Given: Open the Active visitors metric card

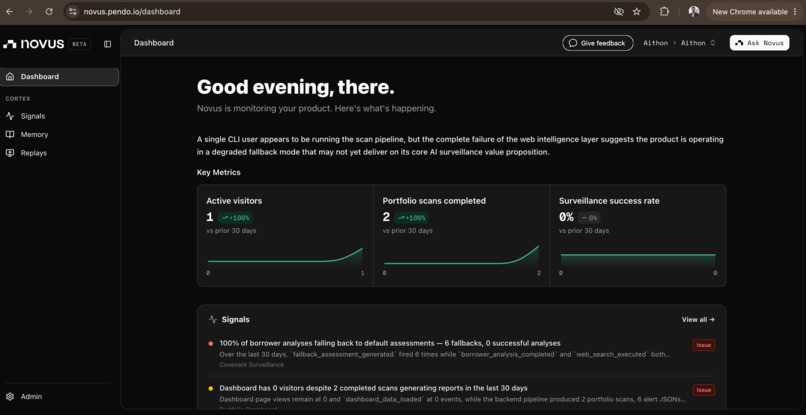Looking at the screenshot, I should tap(285, 236).
